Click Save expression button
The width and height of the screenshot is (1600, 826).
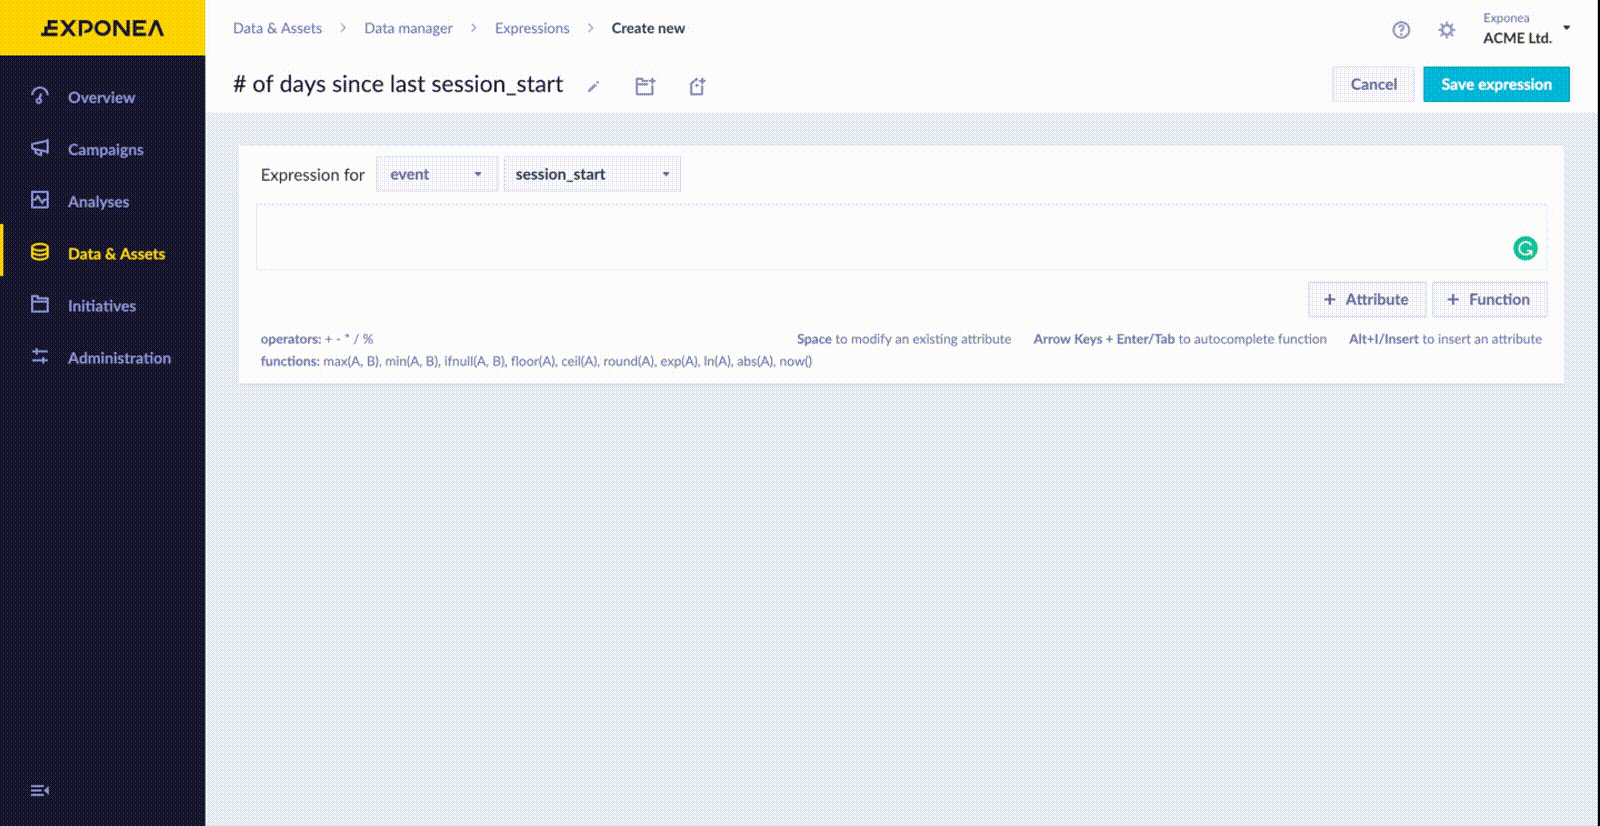1496,84
